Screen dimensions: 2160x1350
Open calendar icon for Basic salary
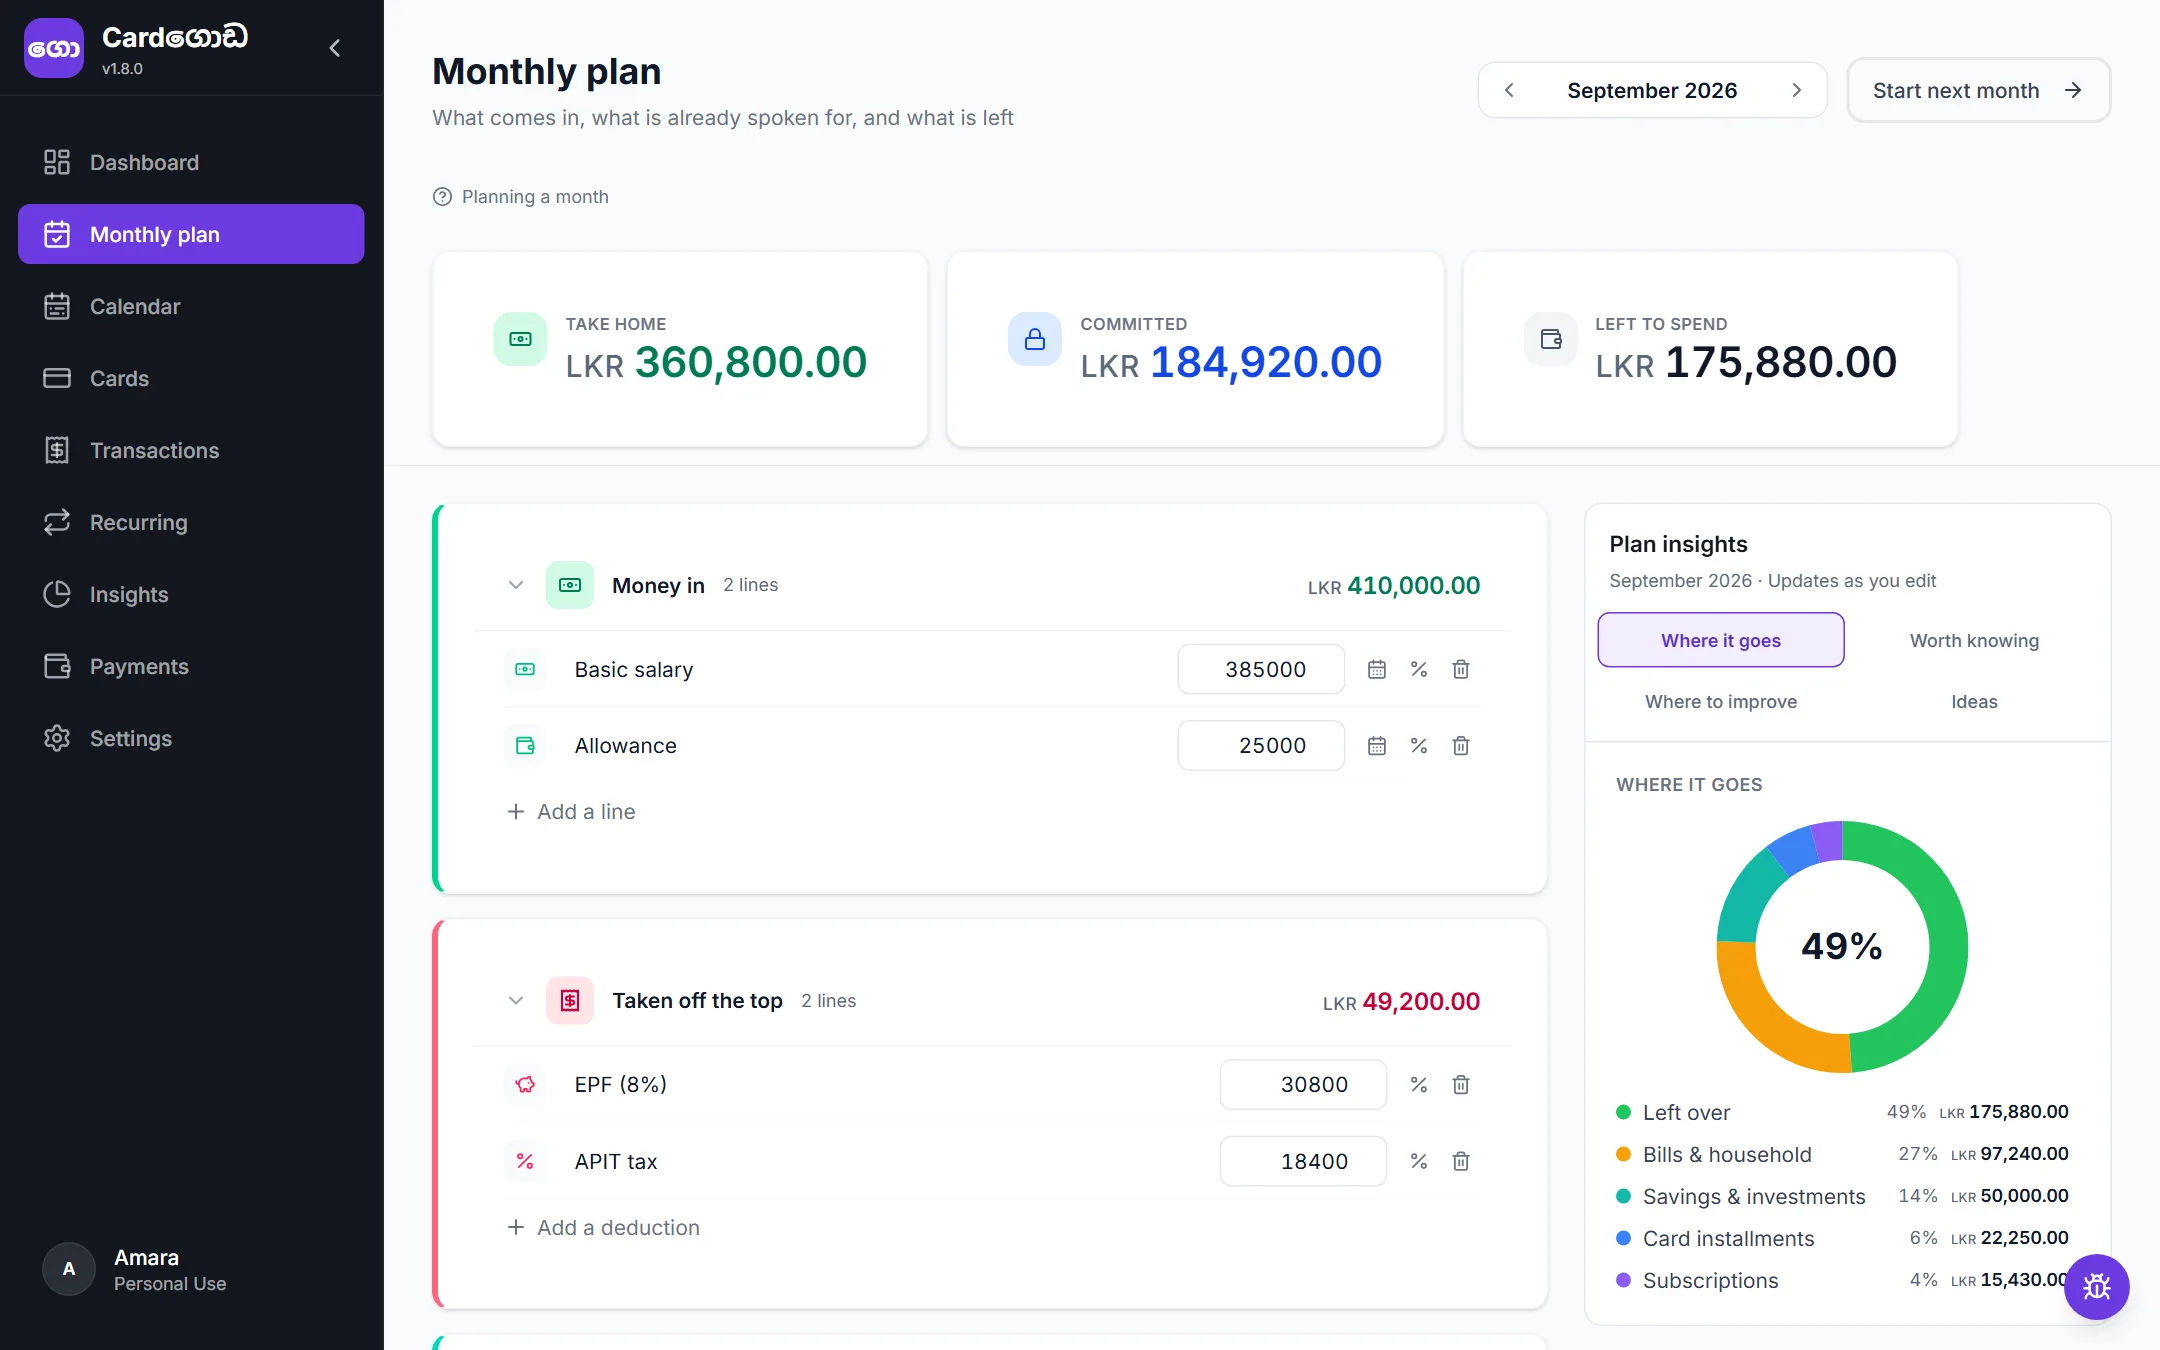point(1377,669)
